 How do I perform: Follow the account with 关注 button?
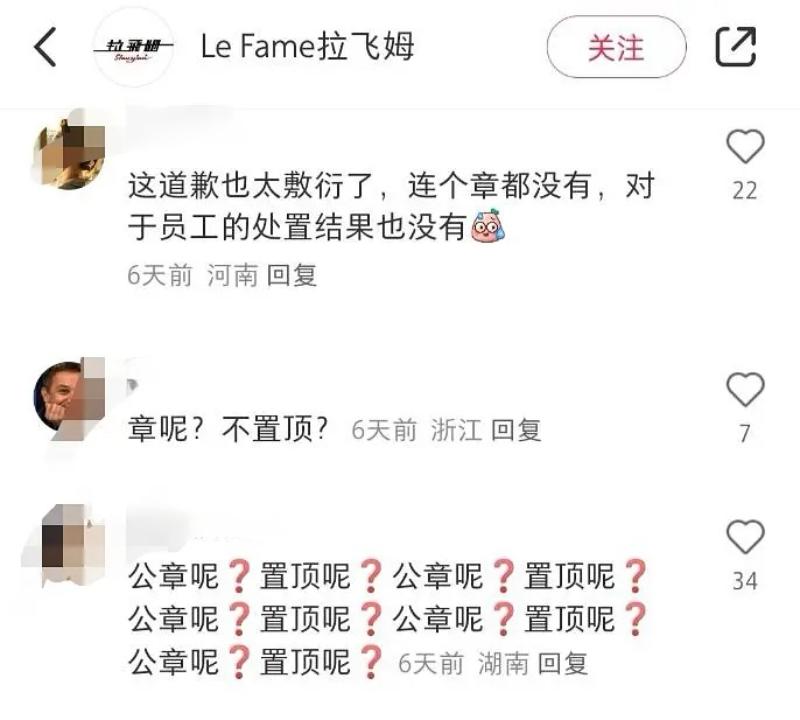(616, 47)
